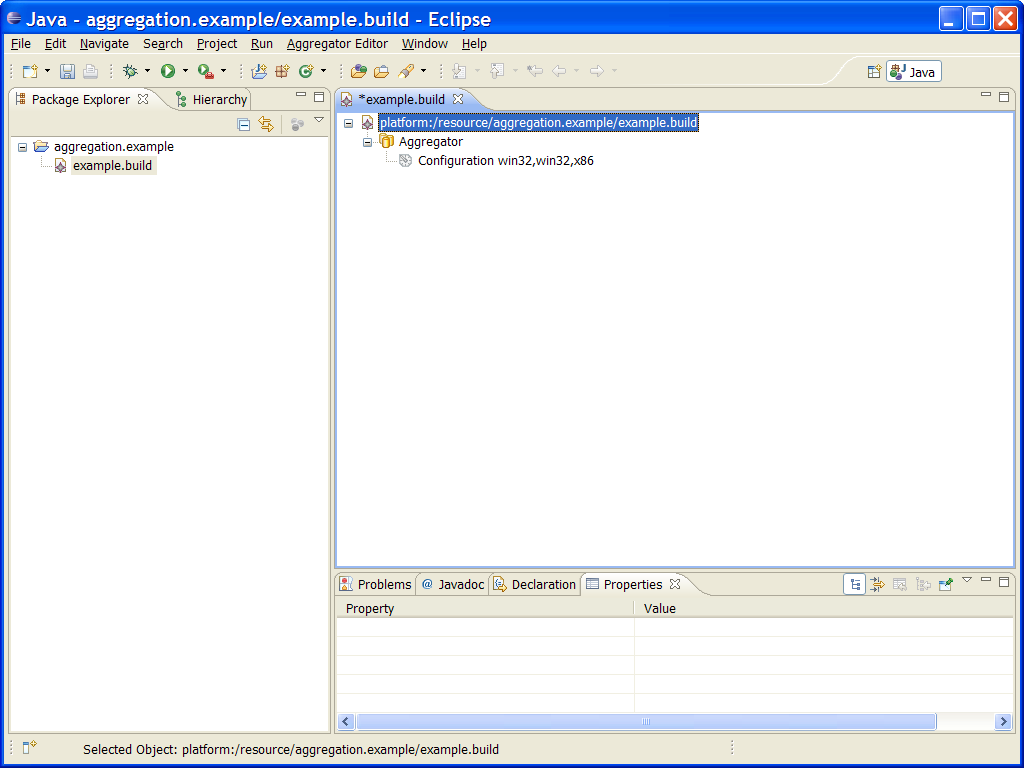Click the Properties horizontal scrollbar thumb
Viewport: 1024px width, 768px height.
647,722
